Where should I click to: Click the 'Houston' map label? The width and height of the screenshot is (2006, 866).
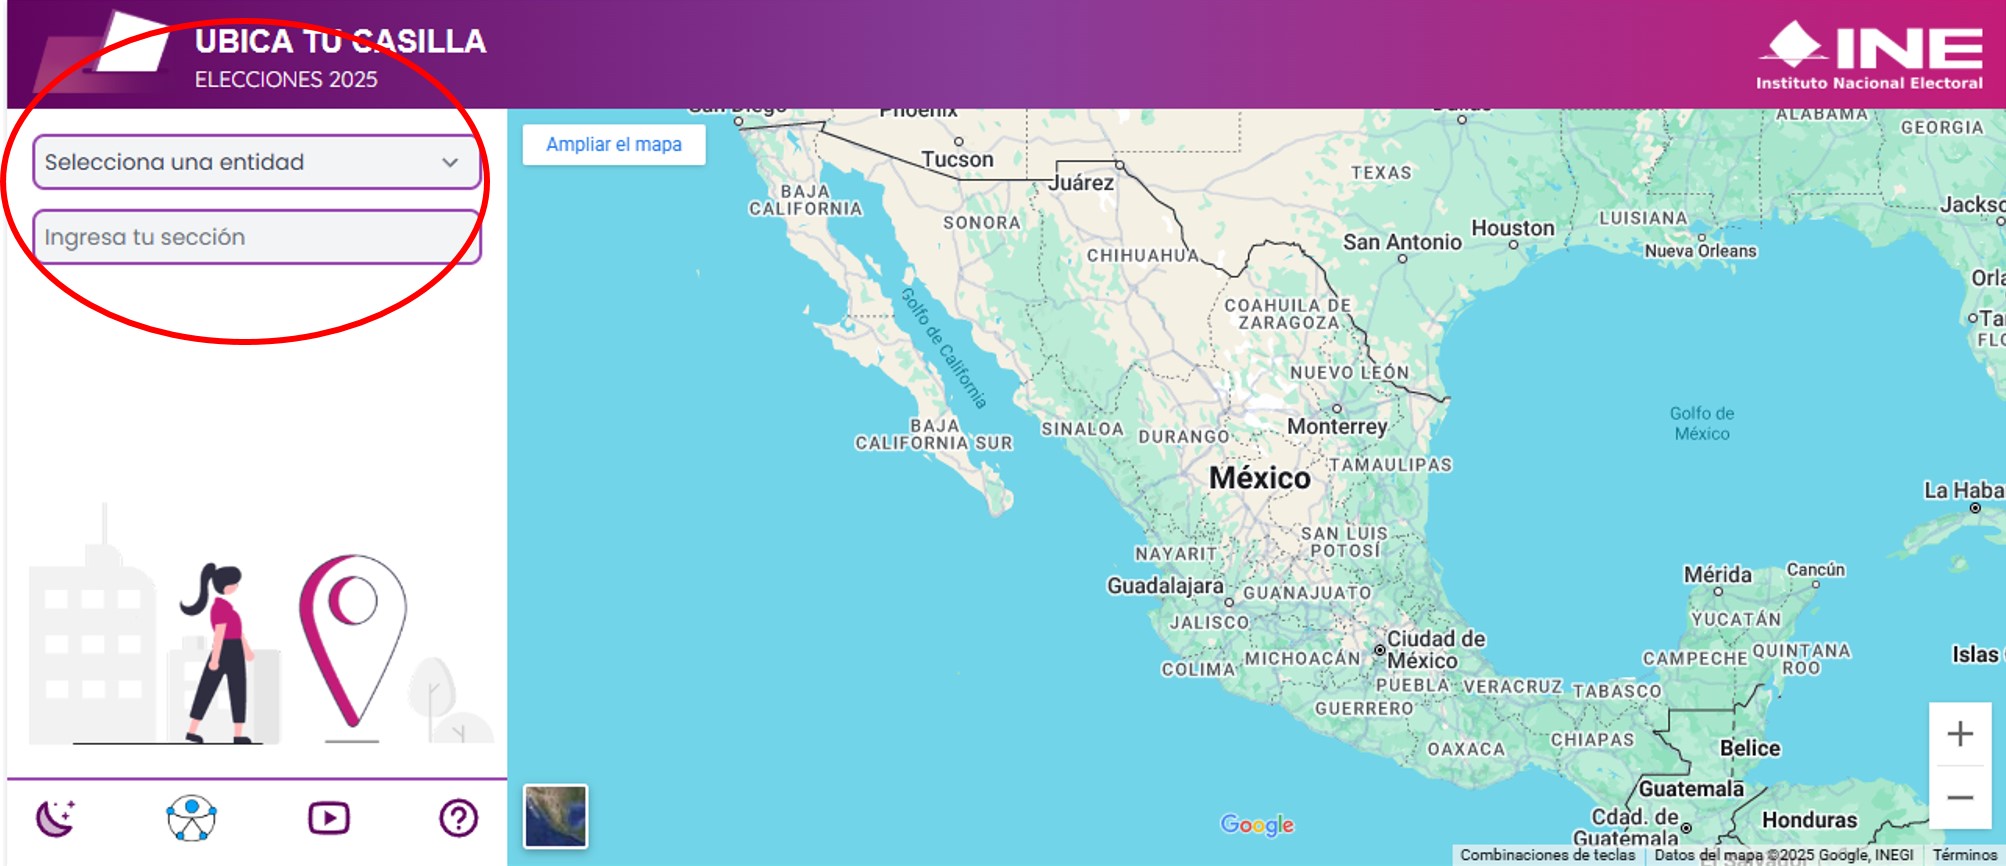point(1513,228)
